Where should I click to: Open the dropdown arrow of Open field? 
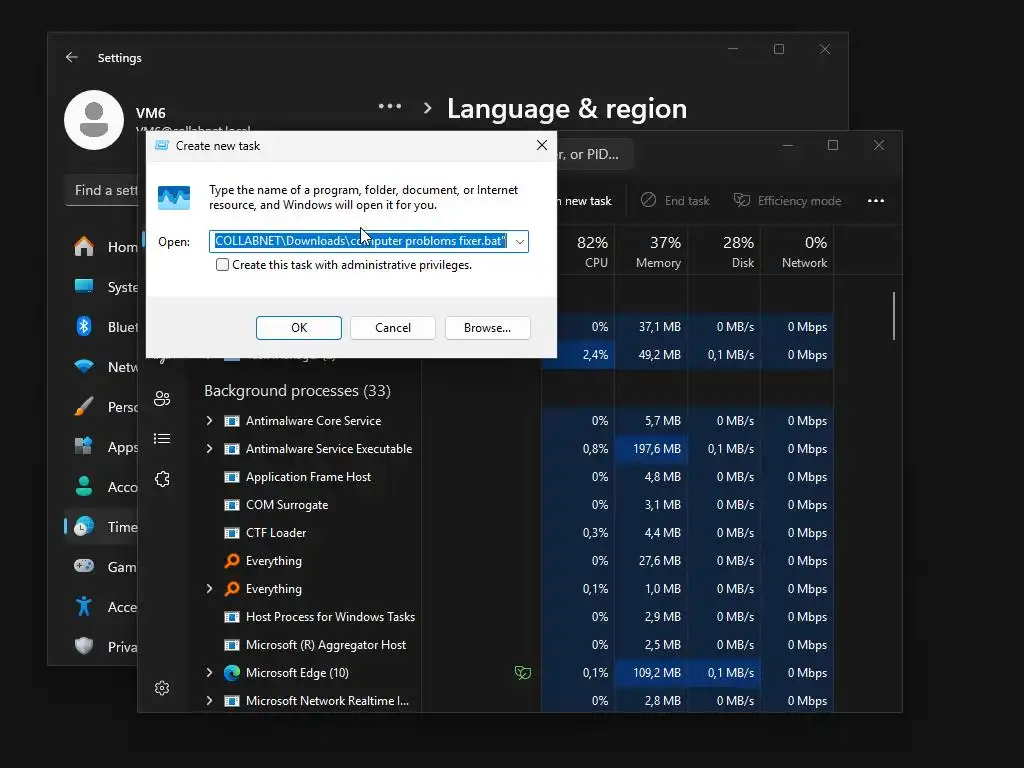[x=520, y=242]
